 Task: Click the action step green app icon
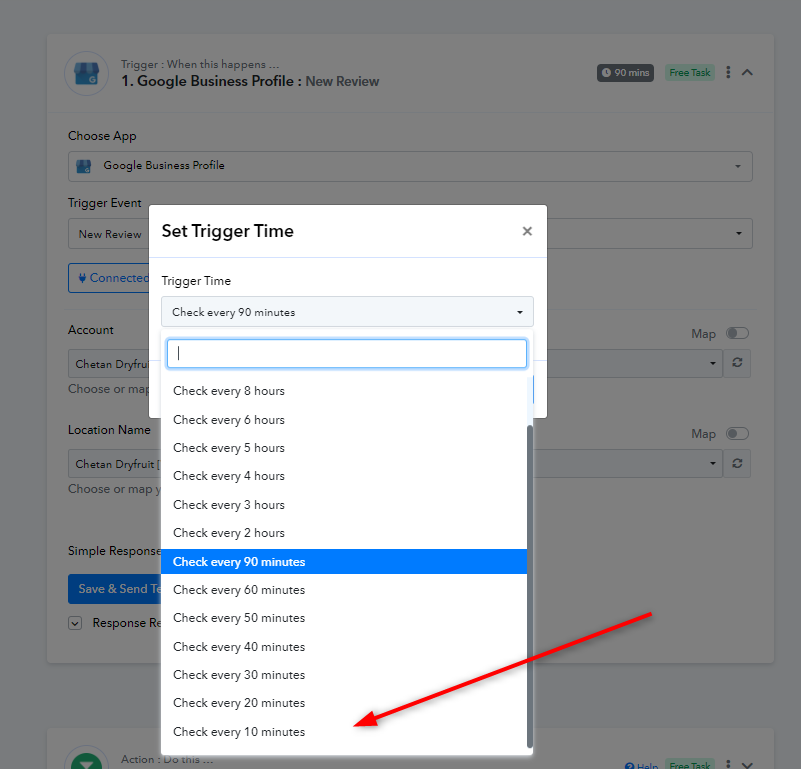[86, 759]
